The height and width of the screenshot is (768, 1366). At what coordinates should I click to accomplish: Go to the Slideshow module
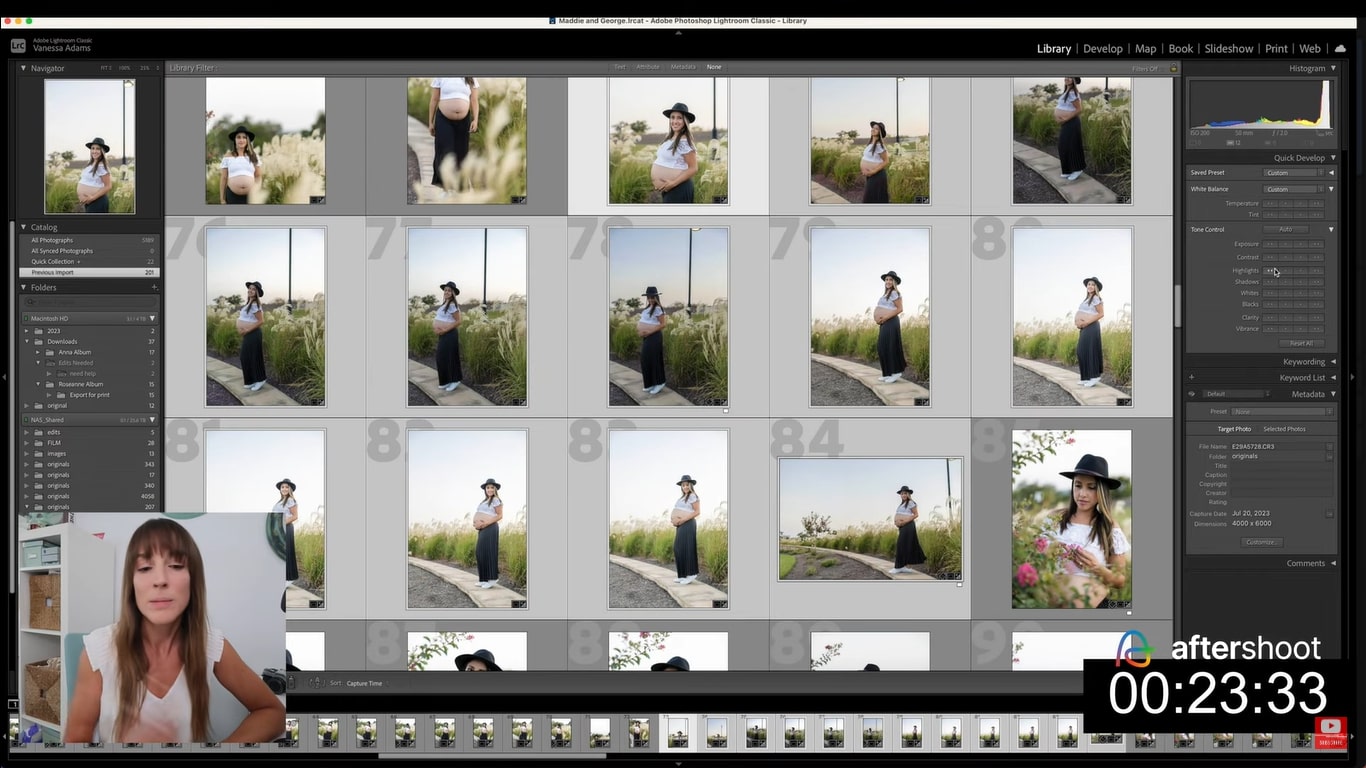tap(1229, 48)
